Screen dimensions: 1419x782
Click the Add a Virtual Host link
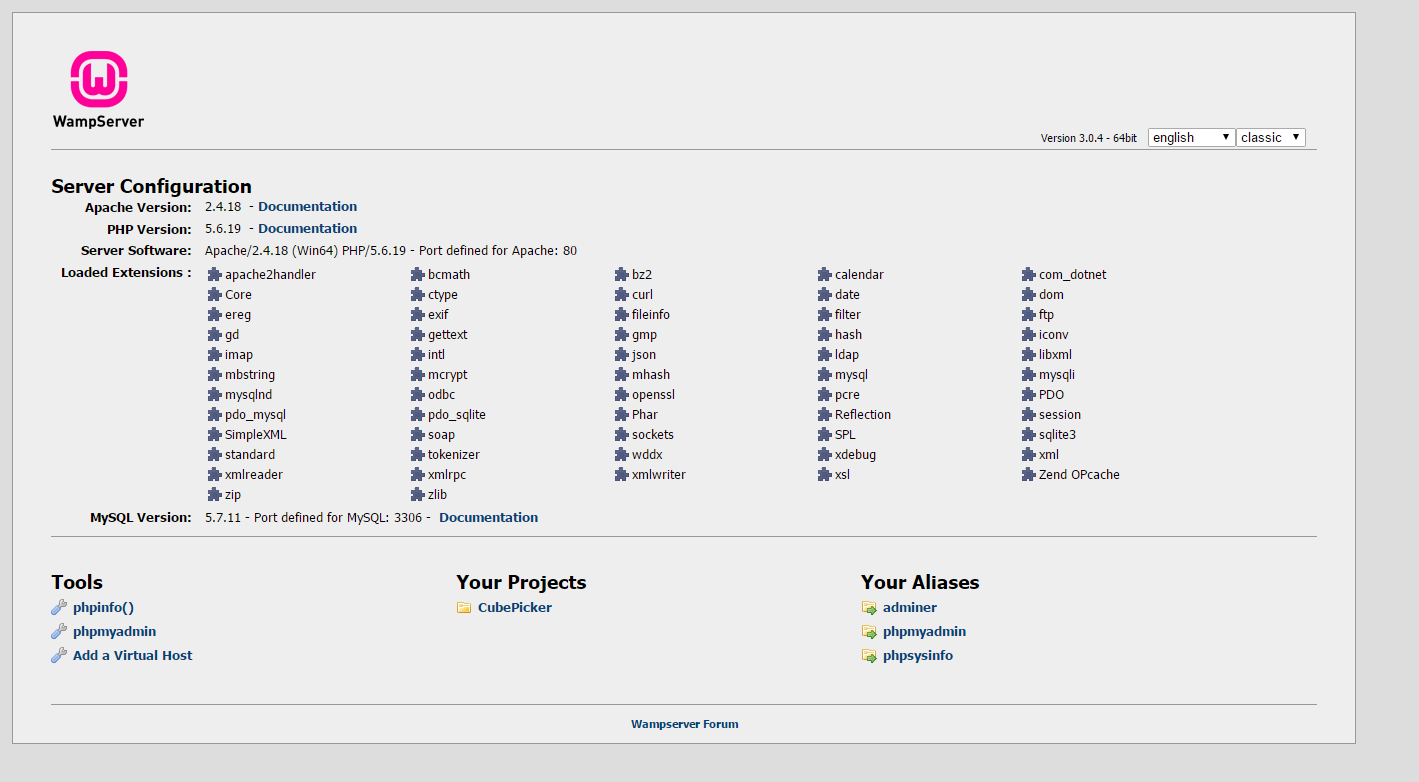pyautogui.click(x=132, y=655)
